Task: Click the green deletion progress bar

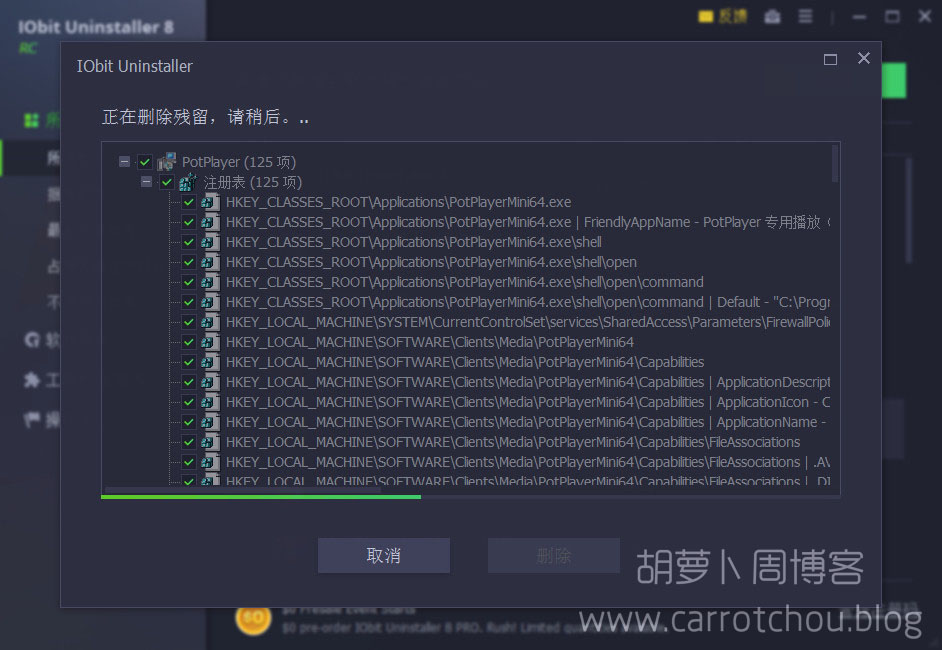Action: click(x=261, y=497)
